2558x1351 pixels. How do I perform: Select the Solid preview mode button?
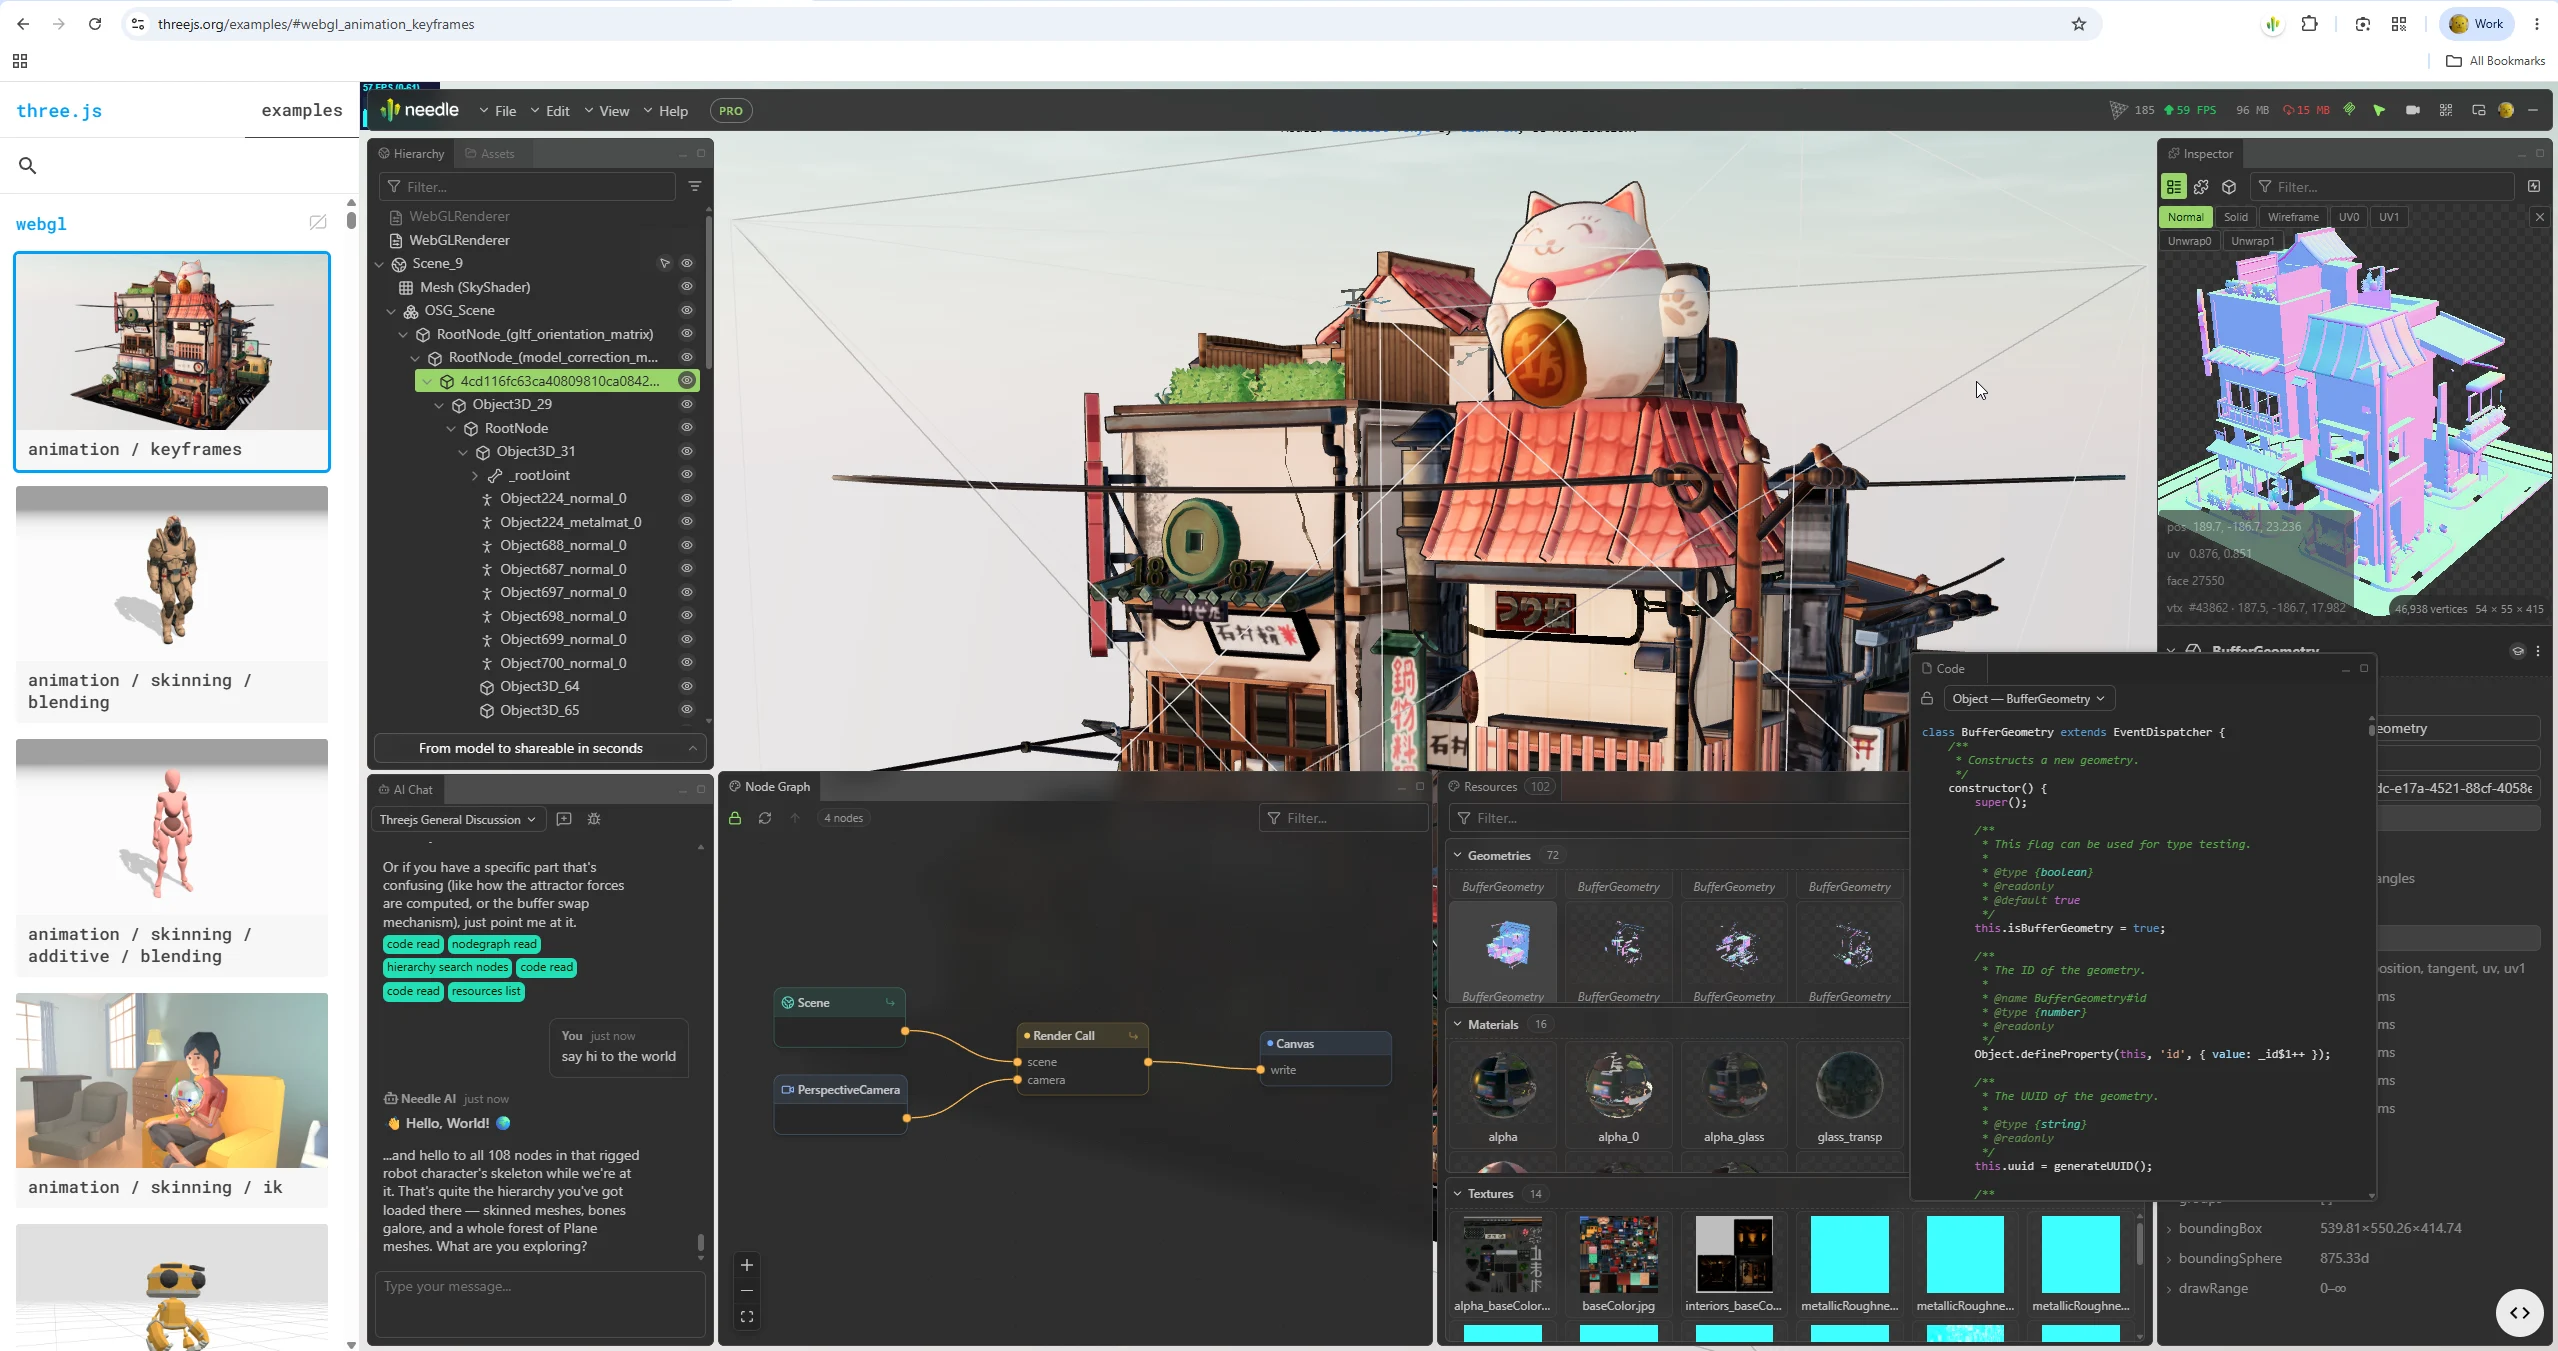(x=2236, y=217)
